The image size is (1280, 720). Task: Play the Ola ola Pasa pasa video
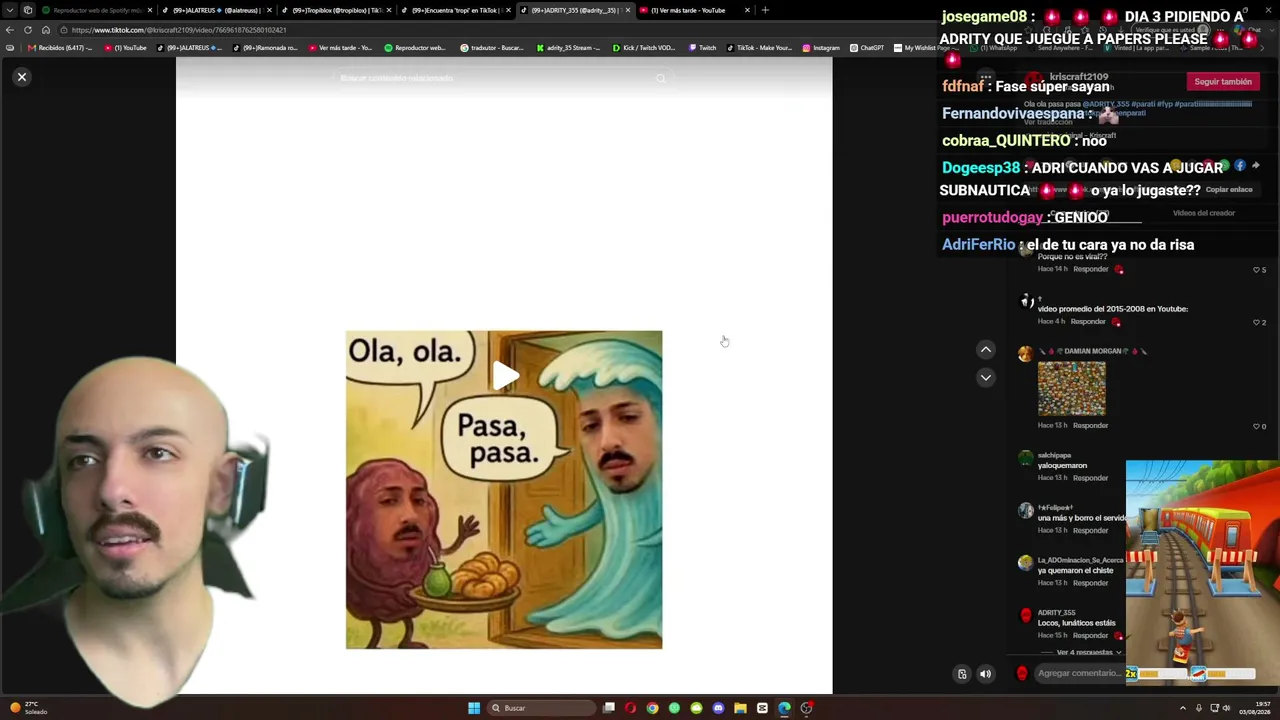click(505, 376)
